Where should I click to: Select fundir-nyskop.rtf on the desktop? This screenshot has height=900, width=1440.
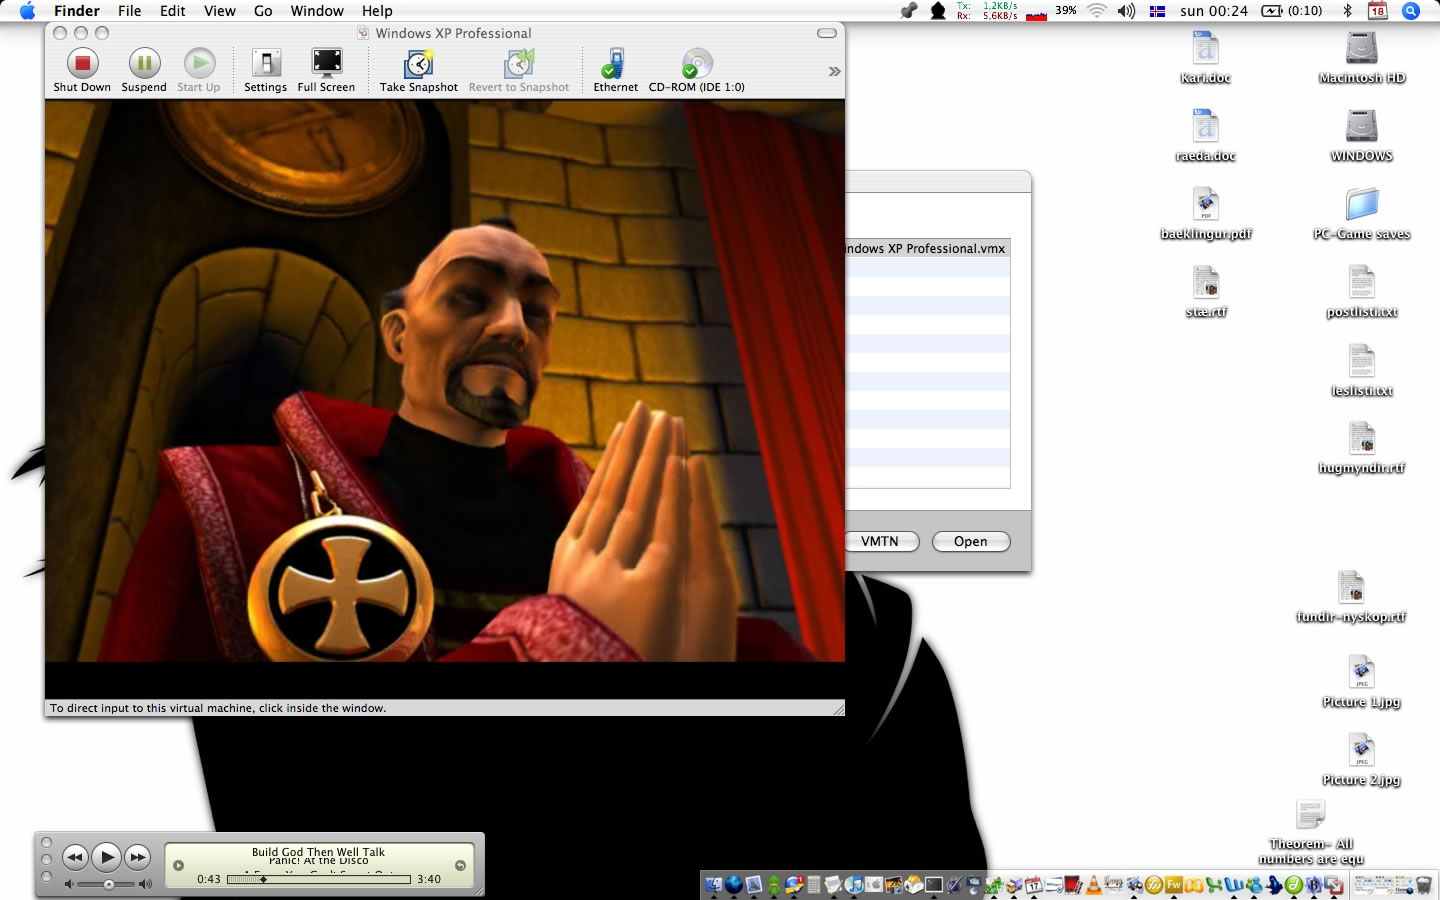(1351, 597)
